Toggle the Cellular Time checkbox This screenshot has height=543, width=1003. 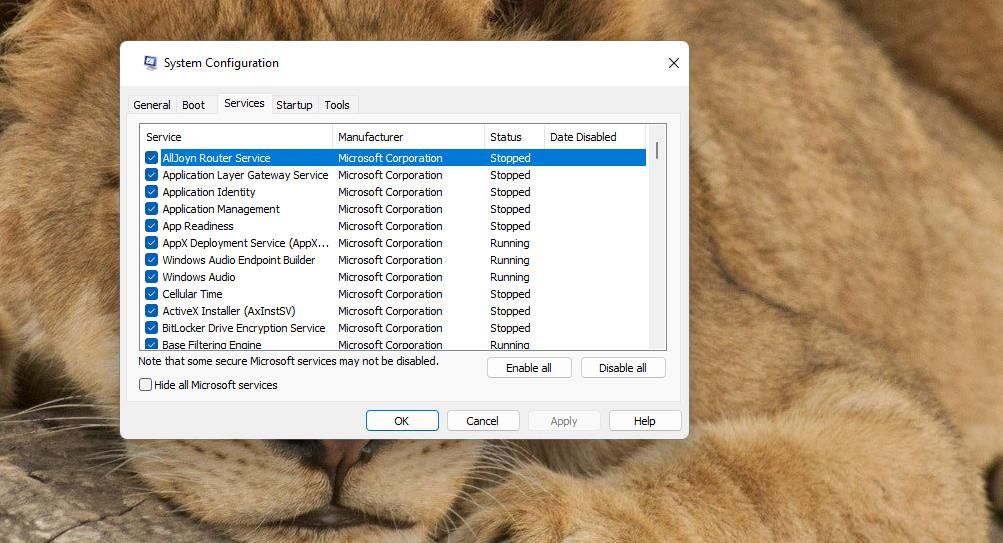[x=152, y=294]
